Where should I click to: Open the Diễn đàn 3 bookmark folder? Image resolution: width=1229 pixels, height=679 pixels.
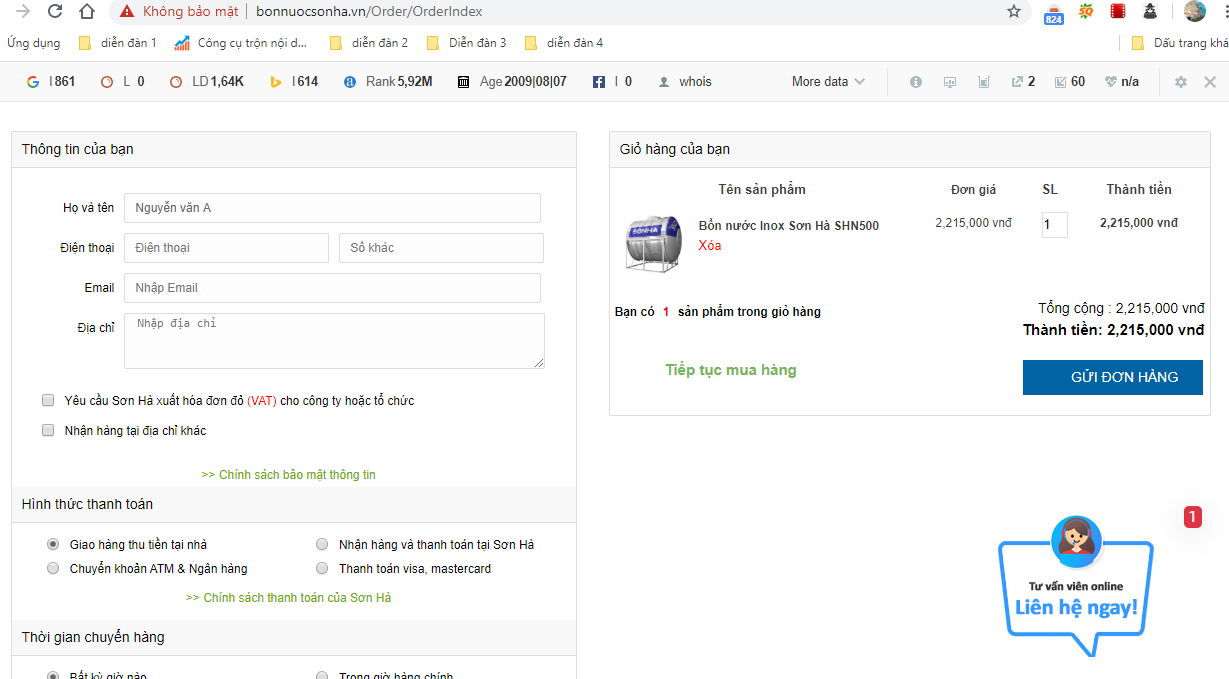(467, 43)
